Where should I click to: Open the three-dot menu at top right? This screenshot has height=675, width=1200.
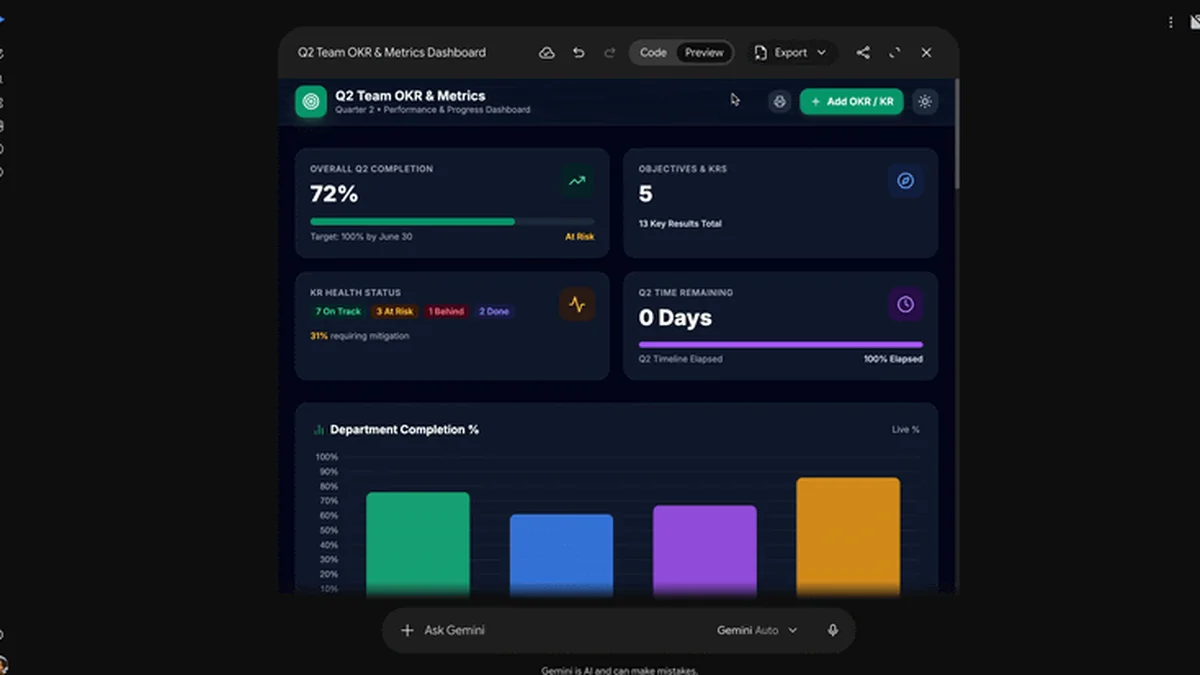[1171, 22]
